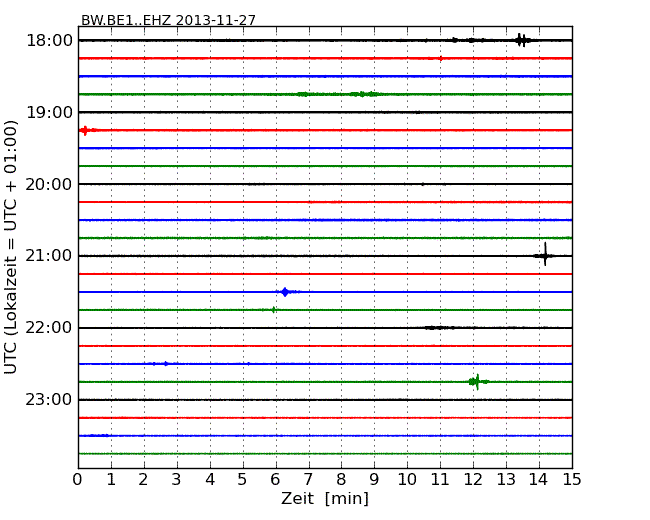Click x-axis tick label 1
650x520 pixels.
(x=111, y=480)
